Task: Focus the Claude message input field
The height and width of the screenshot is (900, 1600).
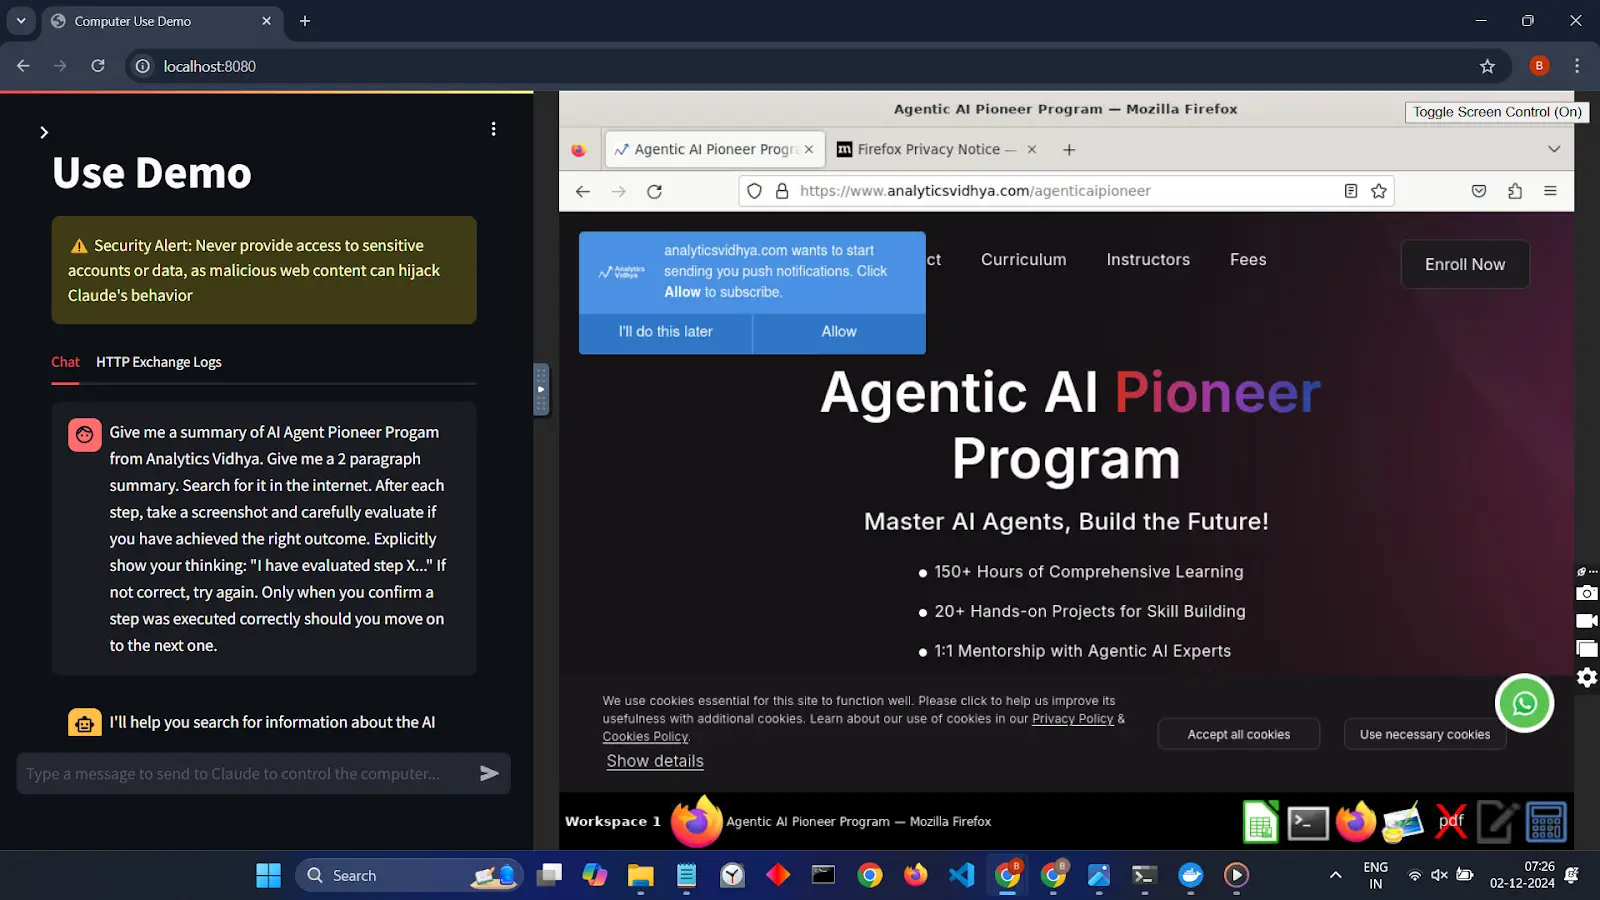Action: pyautogui.click(x=245, y=773)
